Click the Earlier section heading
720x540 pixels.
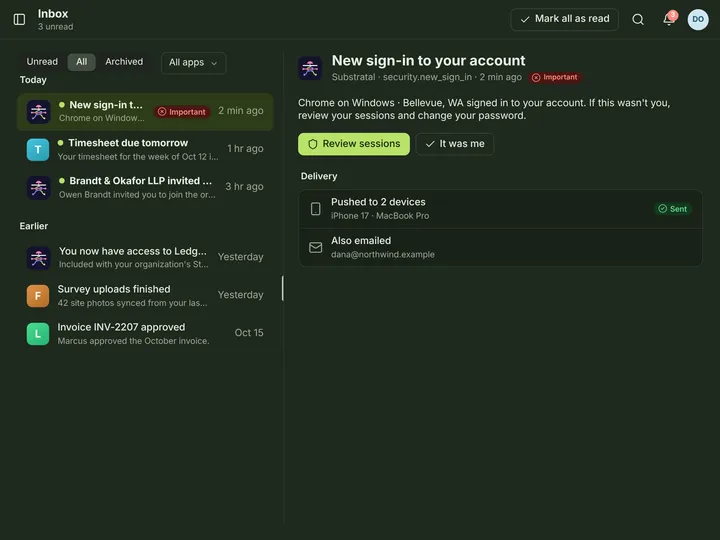pos(34,226)
